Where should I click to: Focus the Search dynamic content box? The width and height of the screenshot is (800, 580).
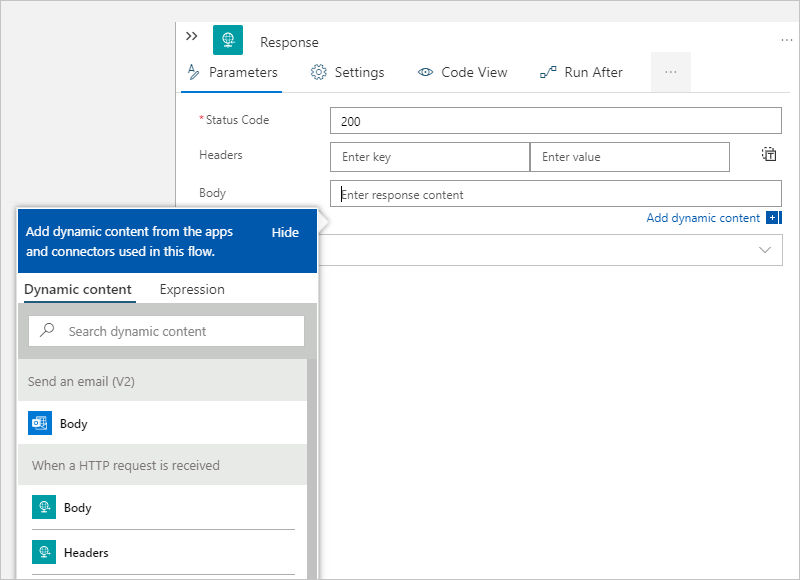(180, 331)
